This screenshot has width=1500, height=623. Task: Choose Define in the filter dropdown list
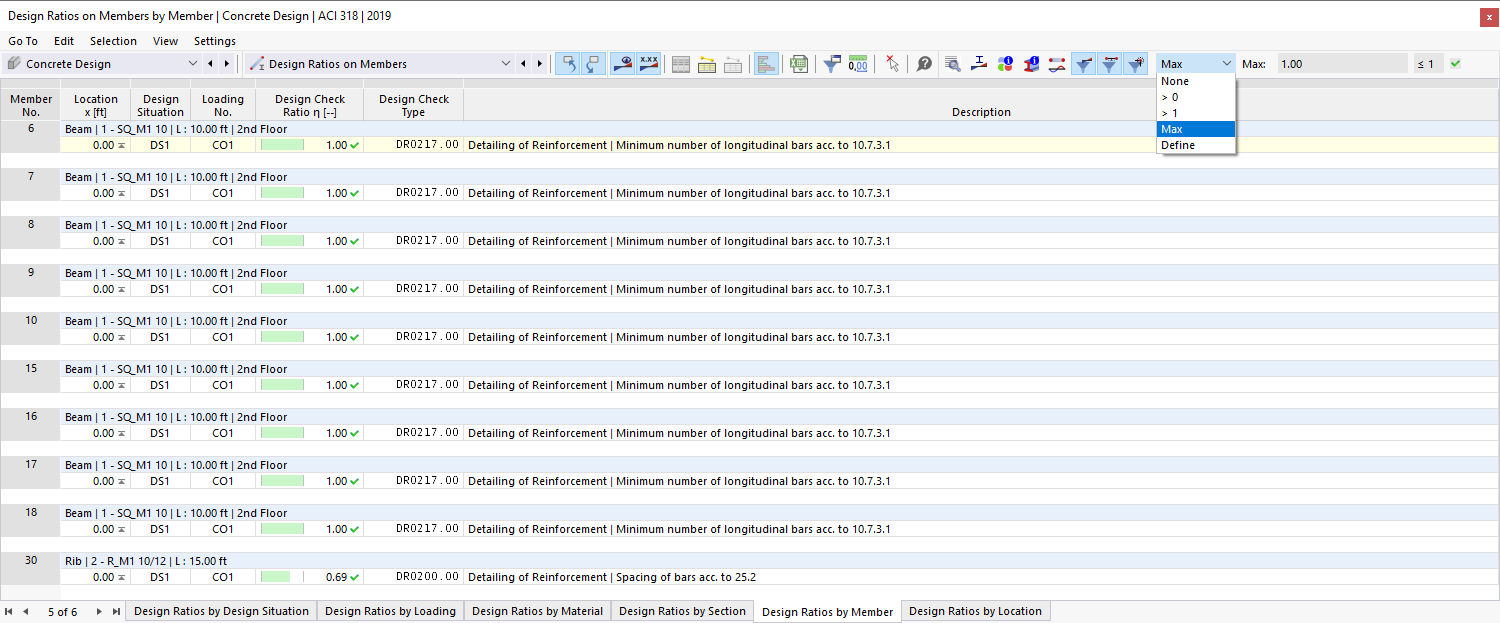pos(1196,145)
